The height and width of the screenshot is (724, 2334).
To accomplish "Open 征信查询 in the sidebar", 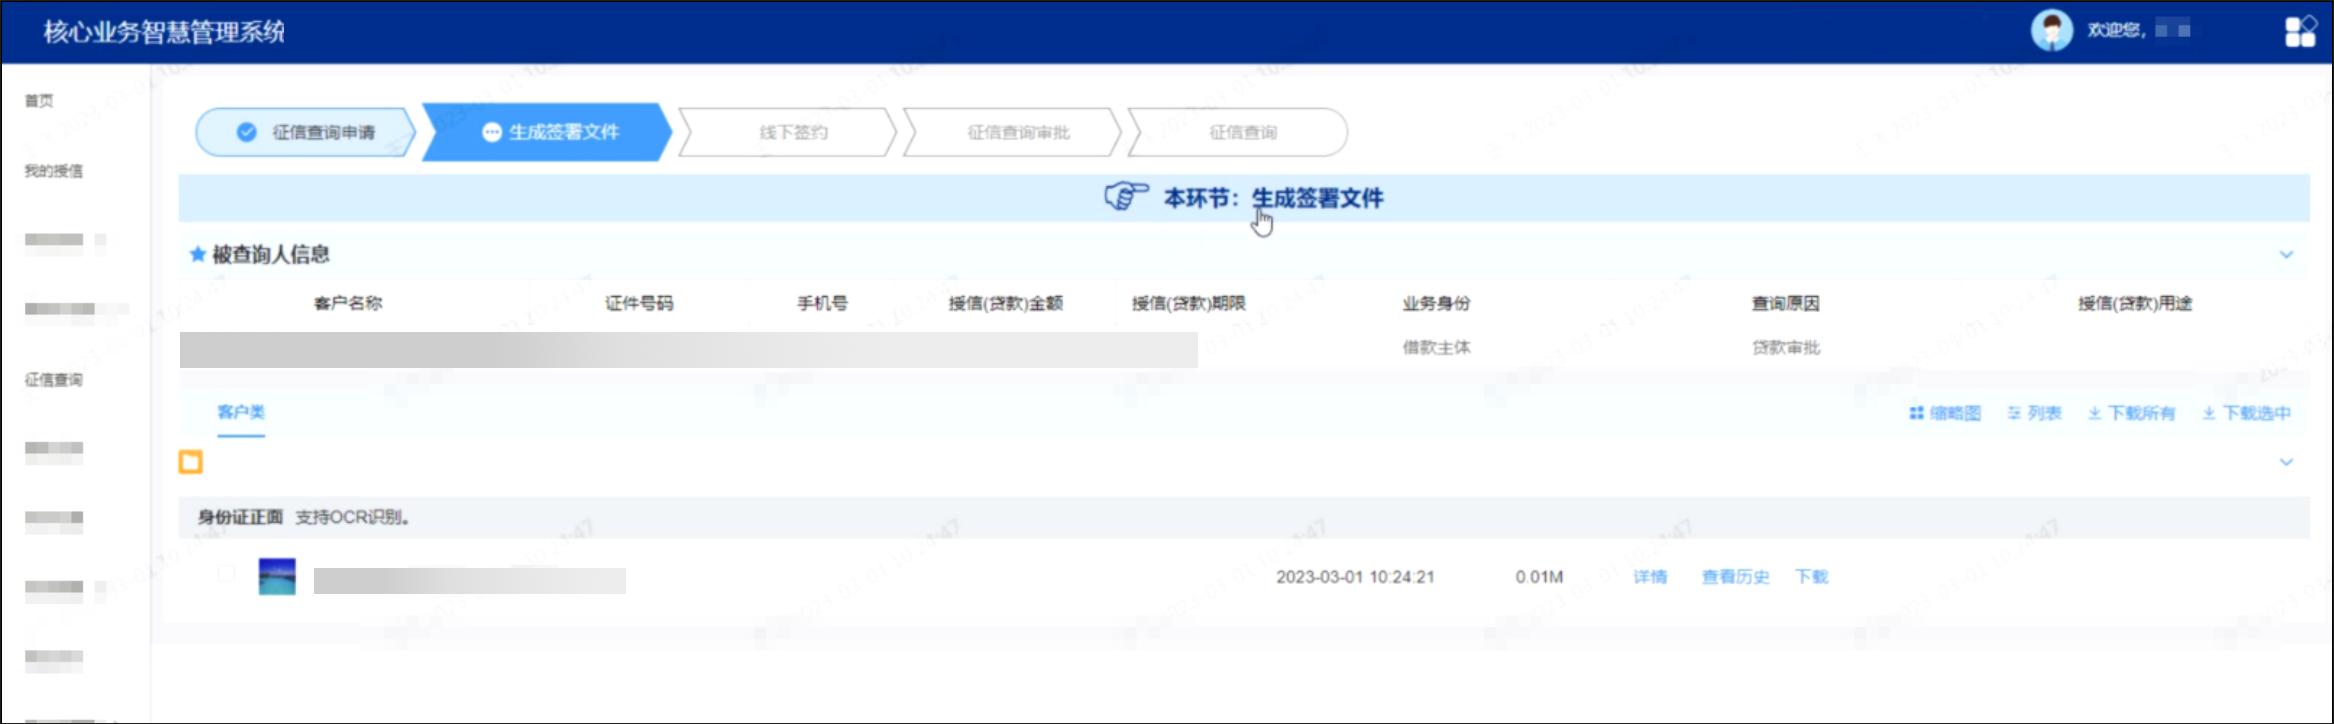I will point(54,380).
